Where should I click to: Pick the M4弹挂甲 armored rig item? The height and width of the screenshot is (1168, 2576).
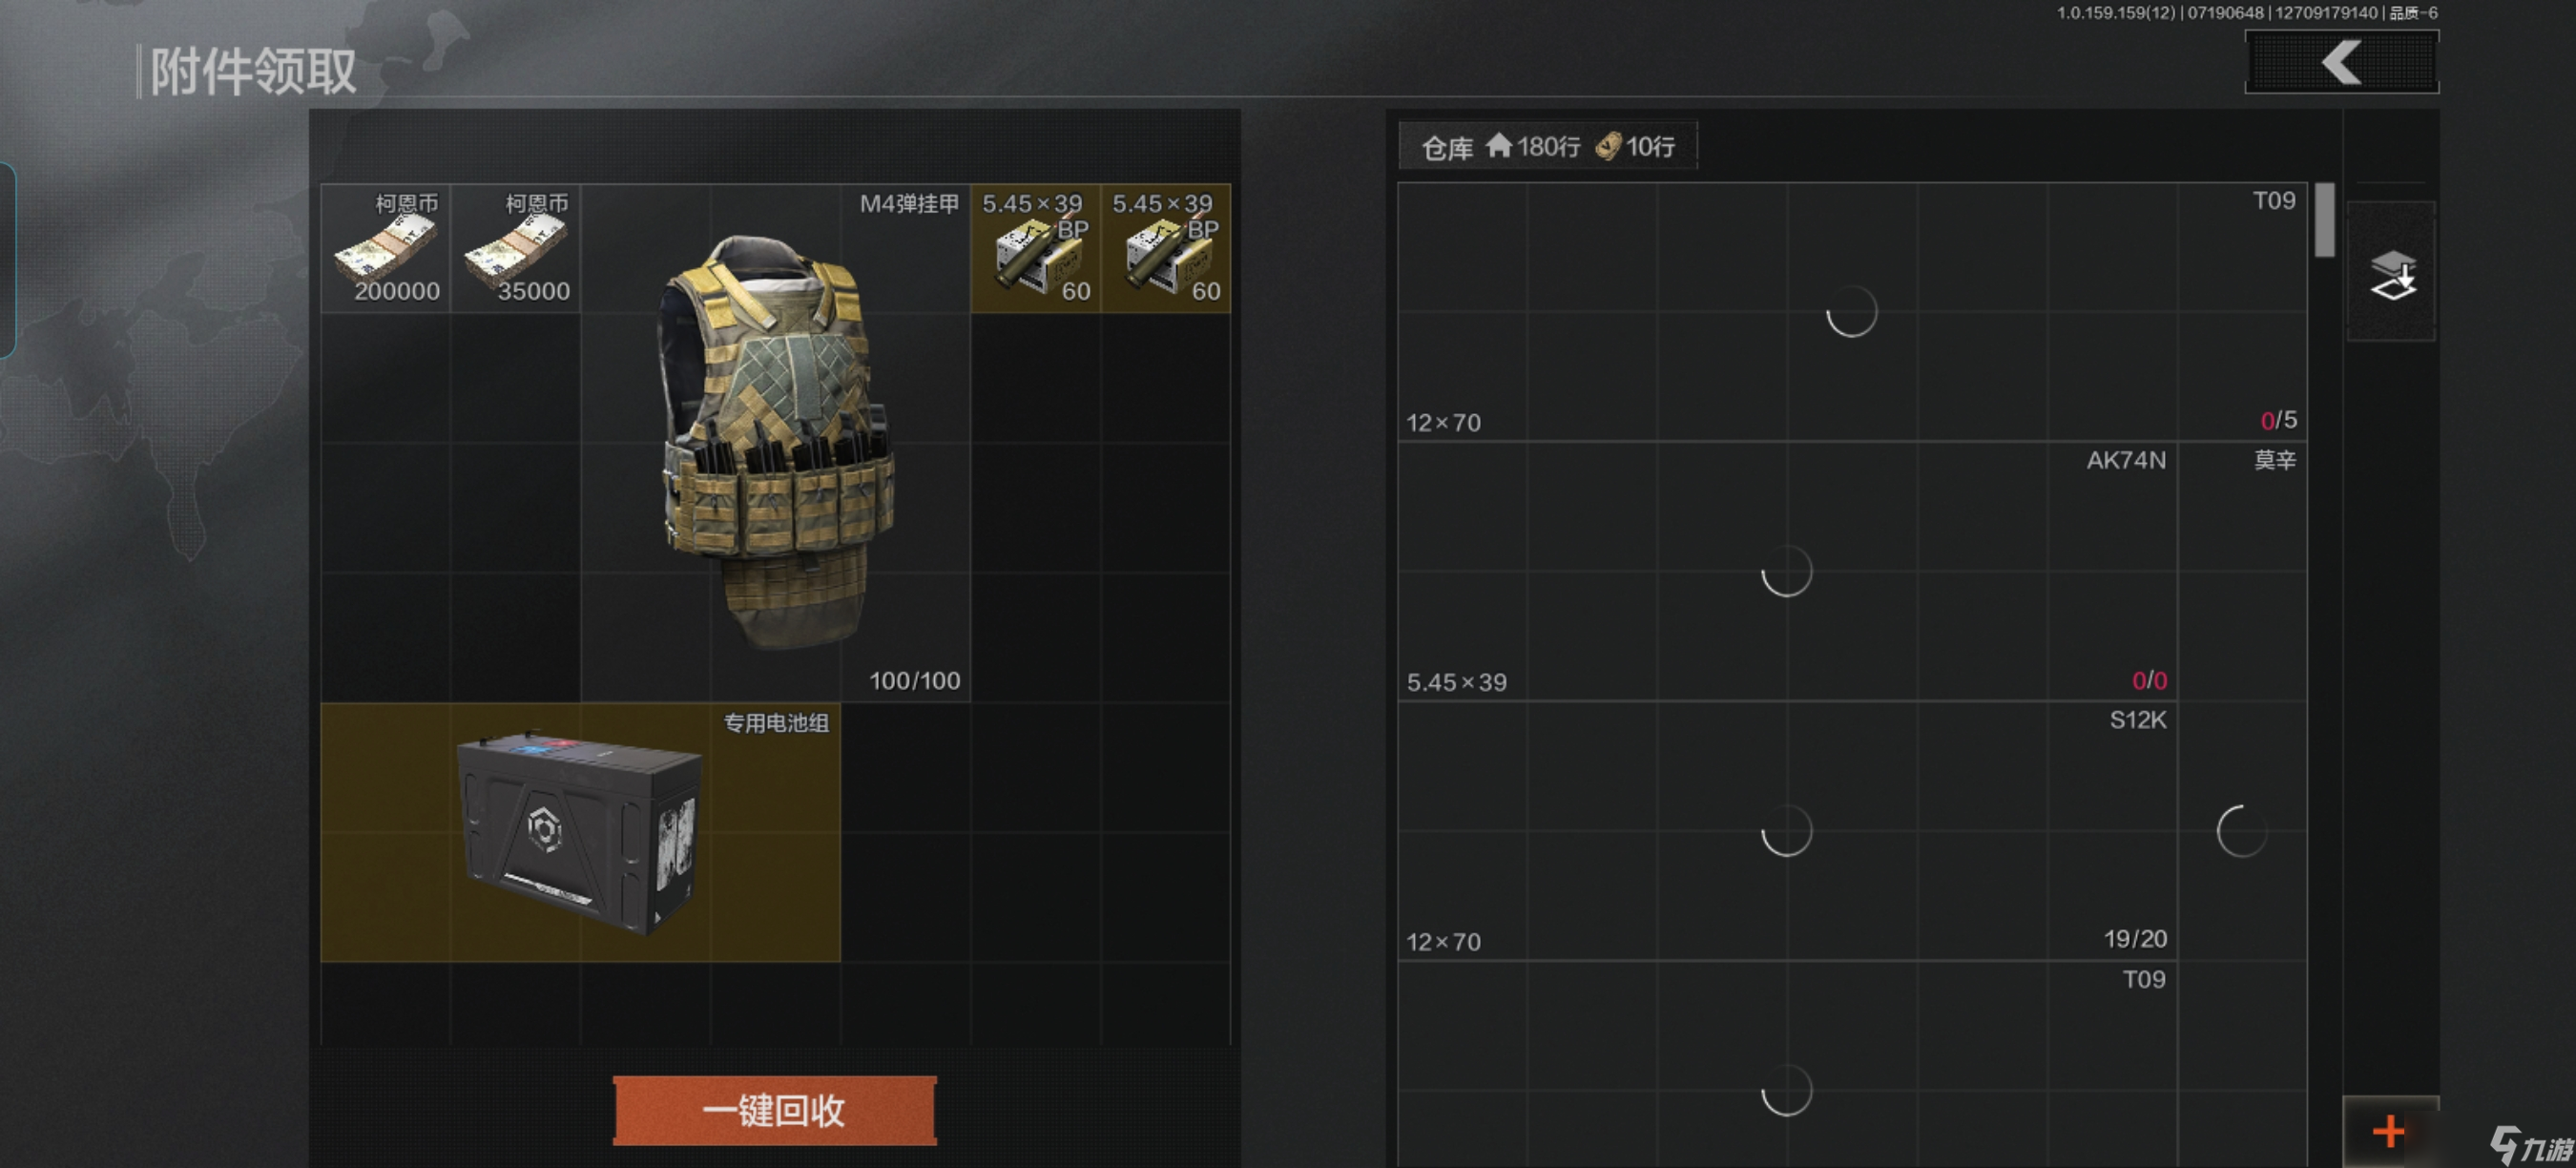coord(776,443)
